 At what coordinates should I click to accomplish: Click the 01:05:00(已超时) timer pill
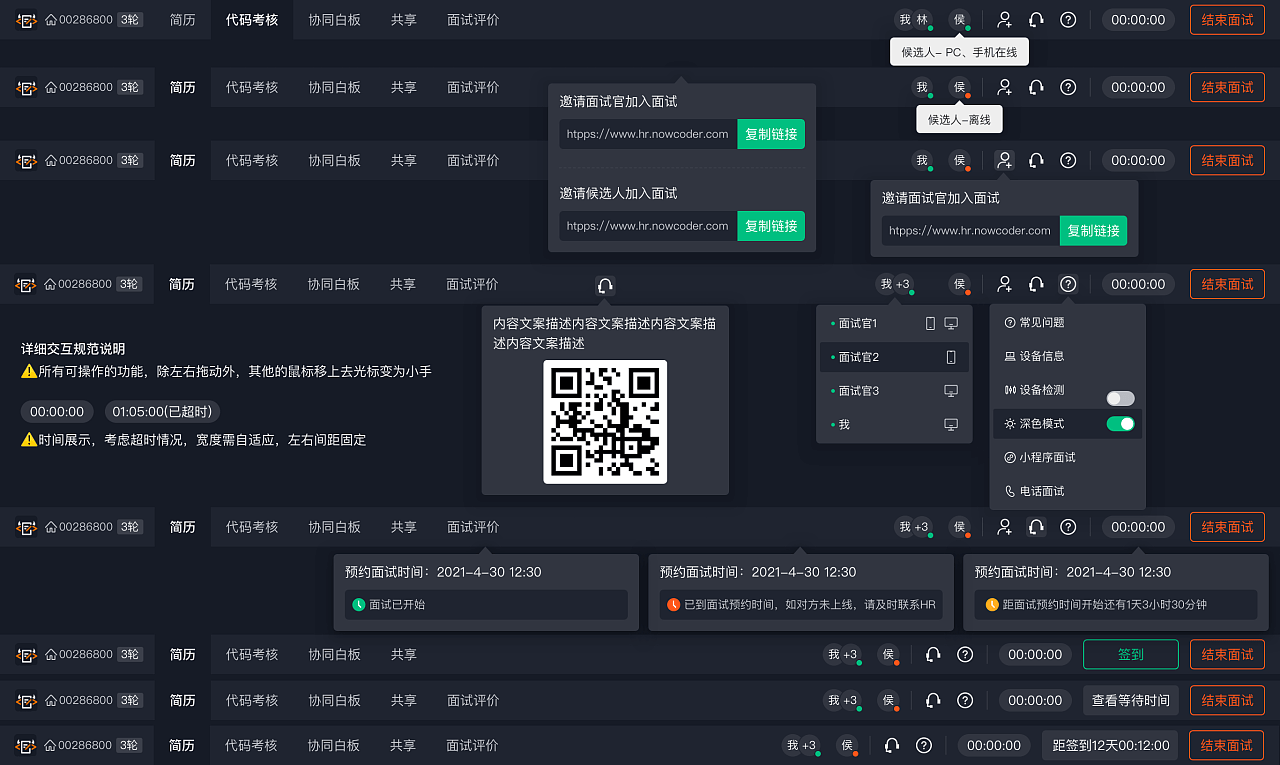pos(163,412)
